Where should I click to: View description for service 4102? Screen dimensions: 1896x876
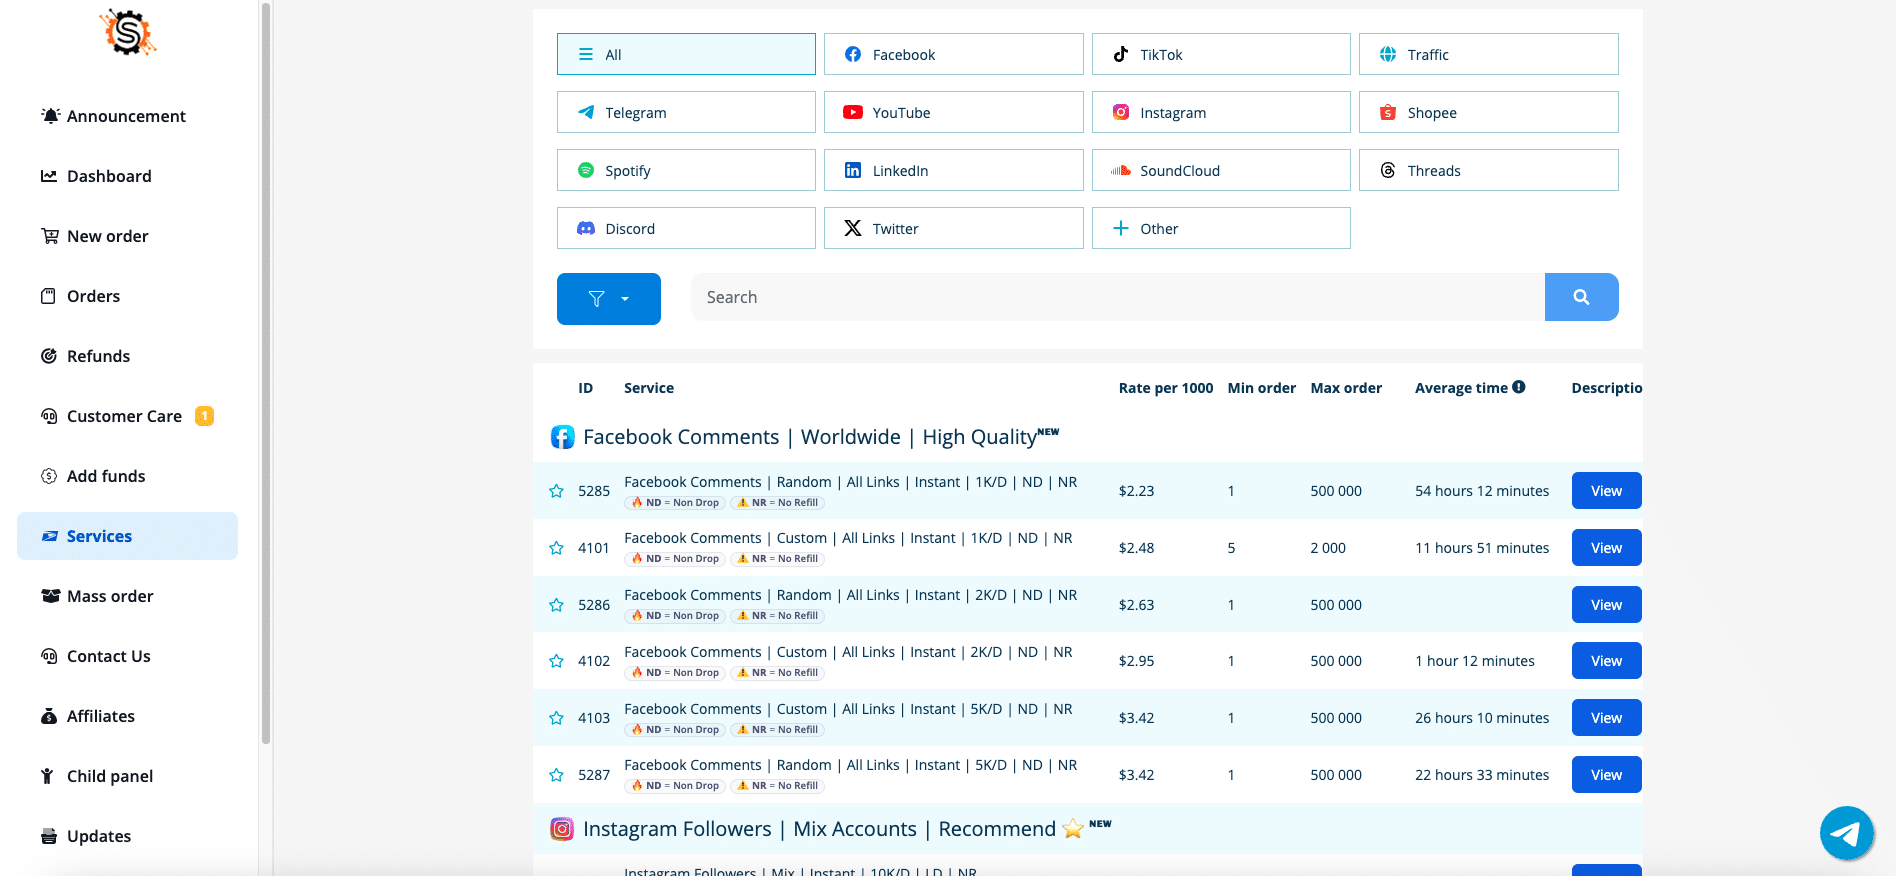coord(1606,661)
